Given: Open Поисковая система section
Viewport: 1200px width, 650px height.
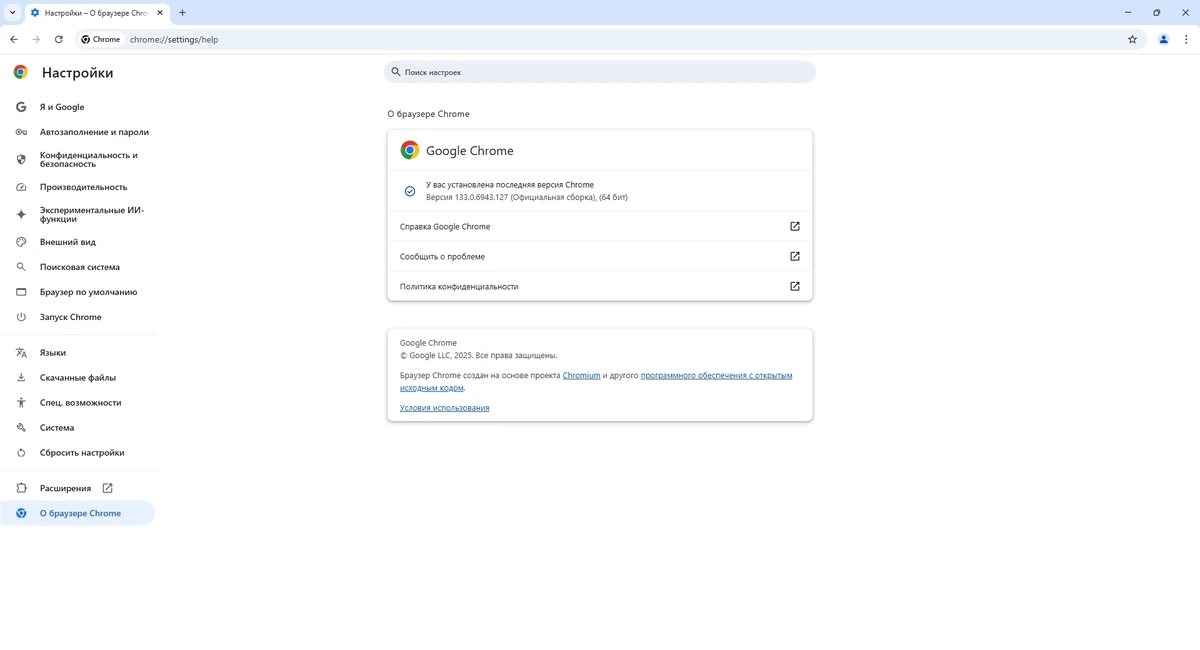Looking at the screenshot, I should (78, 267).
